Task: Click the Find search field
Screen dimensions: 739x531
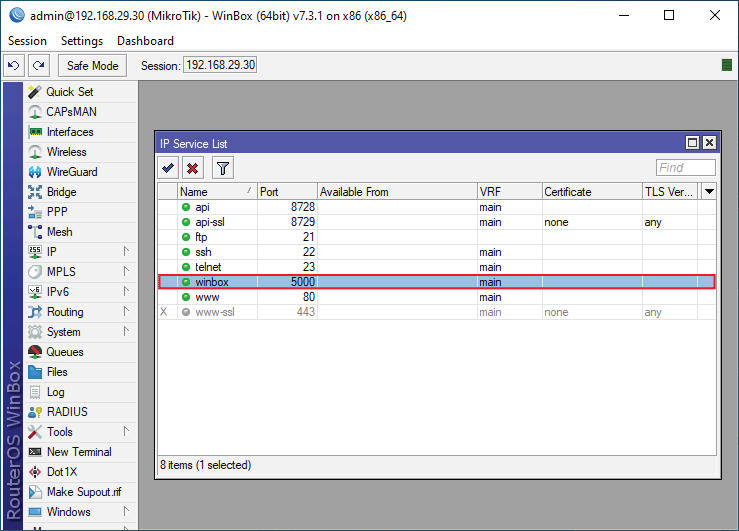Action: pos(686,168)
